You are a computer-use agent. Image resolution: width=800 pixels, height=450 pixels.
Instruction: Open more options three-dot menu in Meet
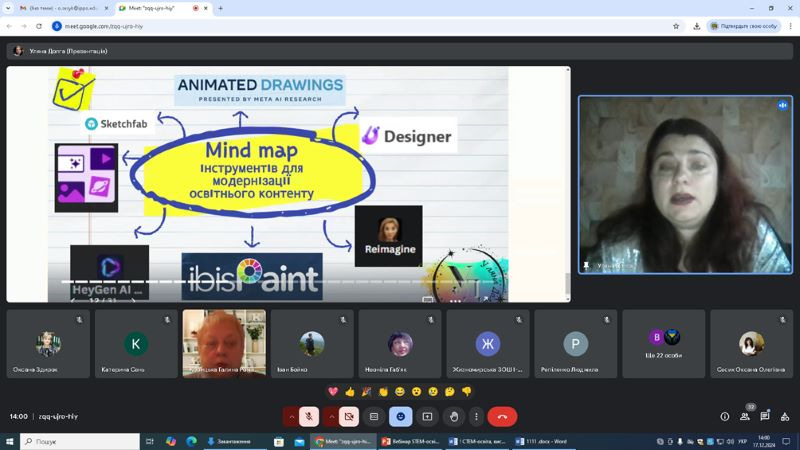(476, 417)
